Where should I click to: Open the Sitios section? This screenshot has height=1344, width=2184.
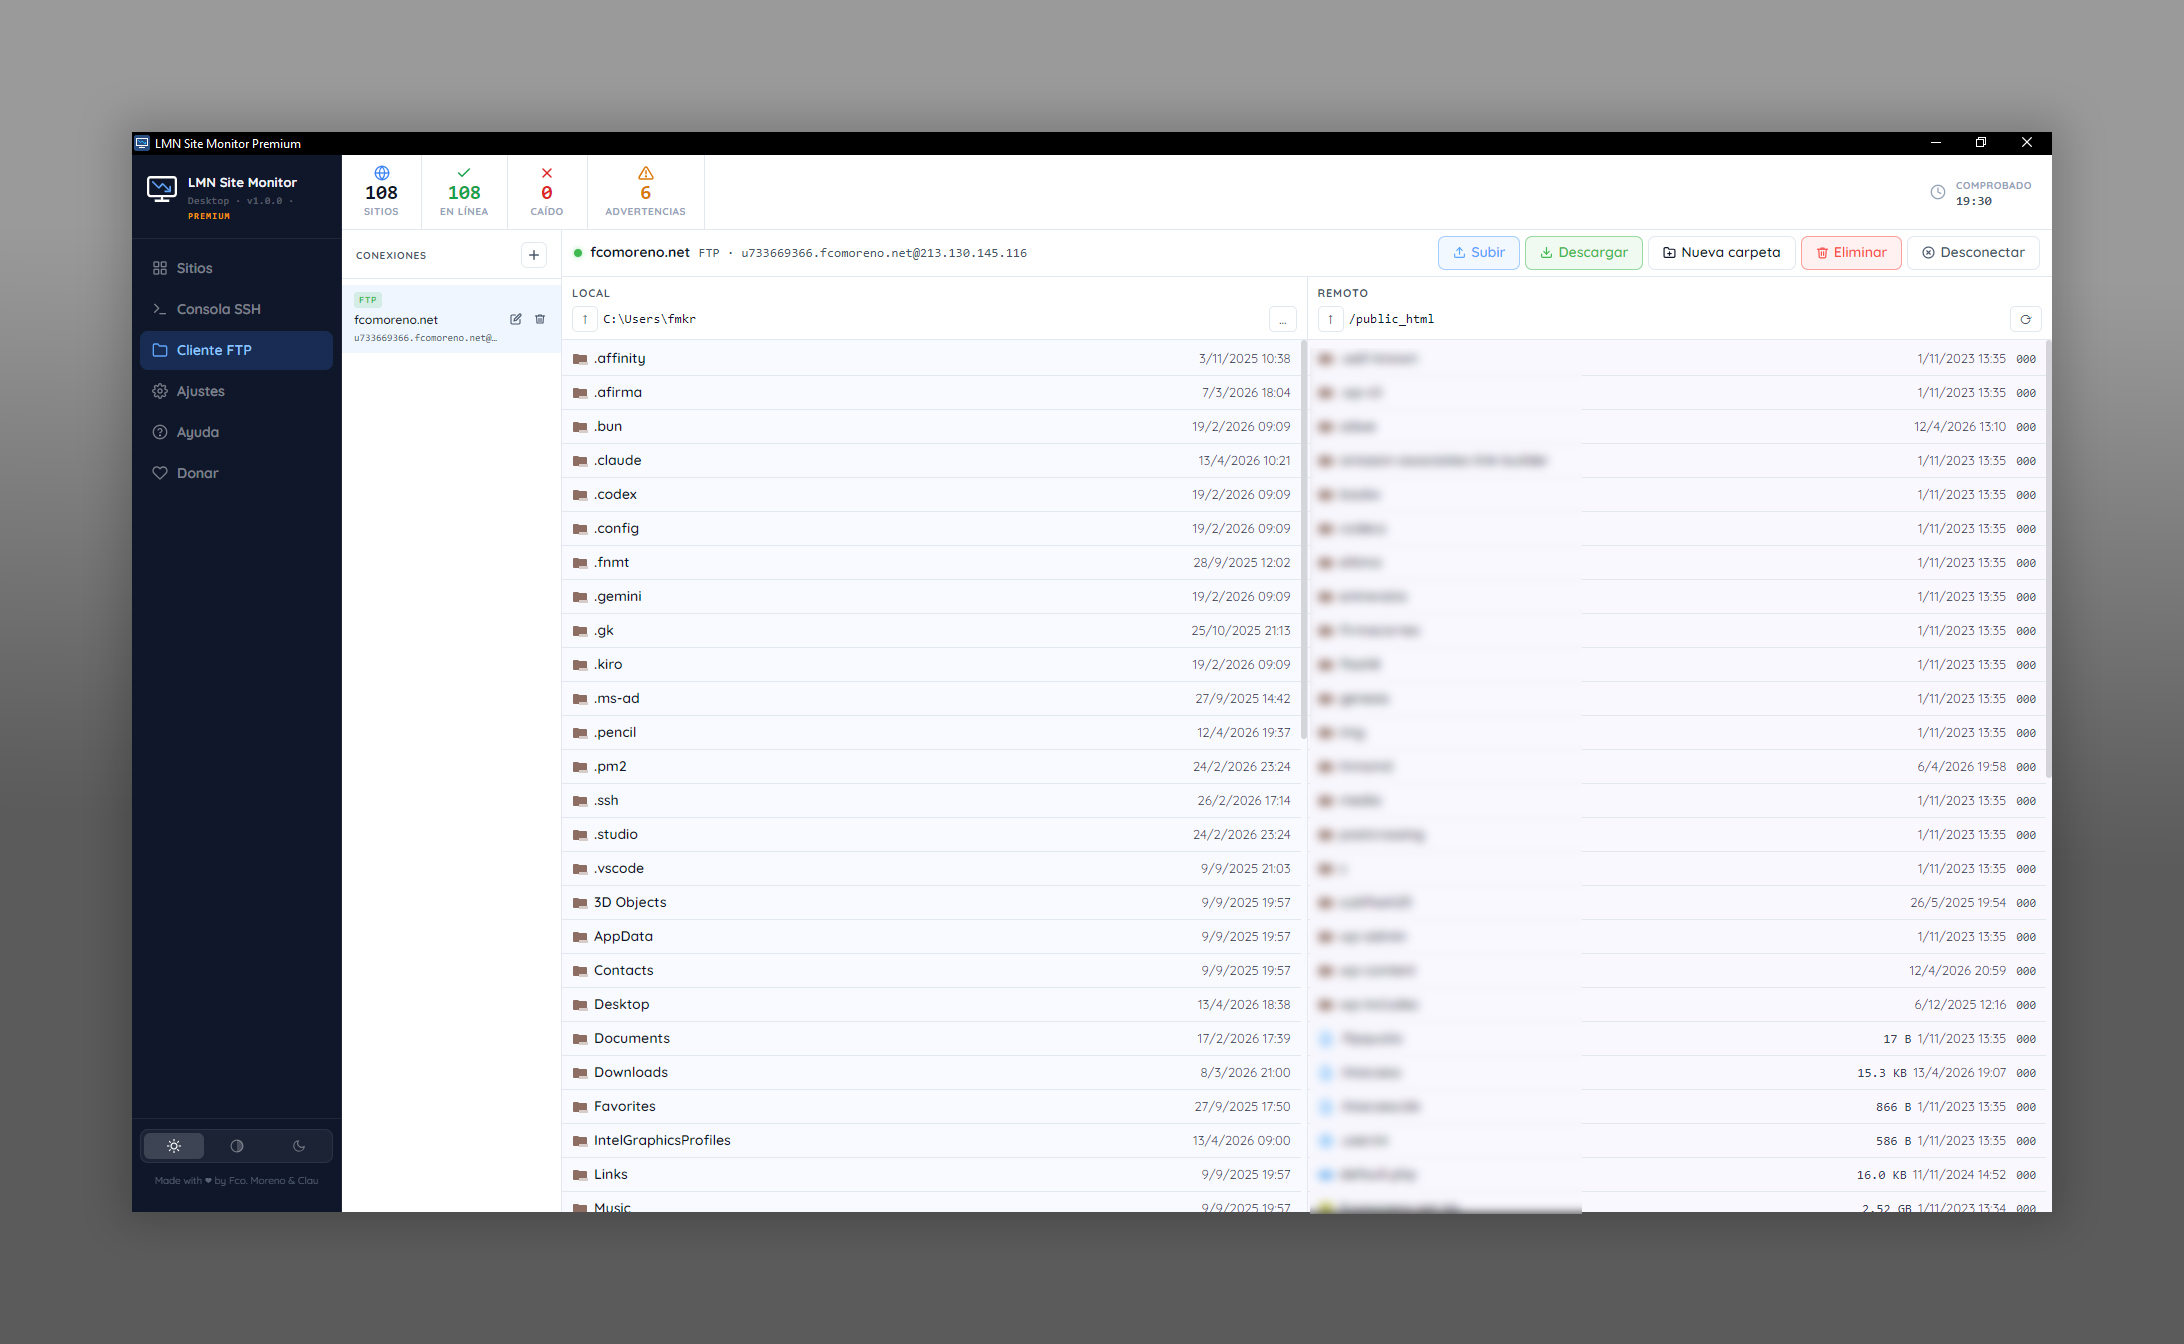pyautogui.click(x=194, y=268)
